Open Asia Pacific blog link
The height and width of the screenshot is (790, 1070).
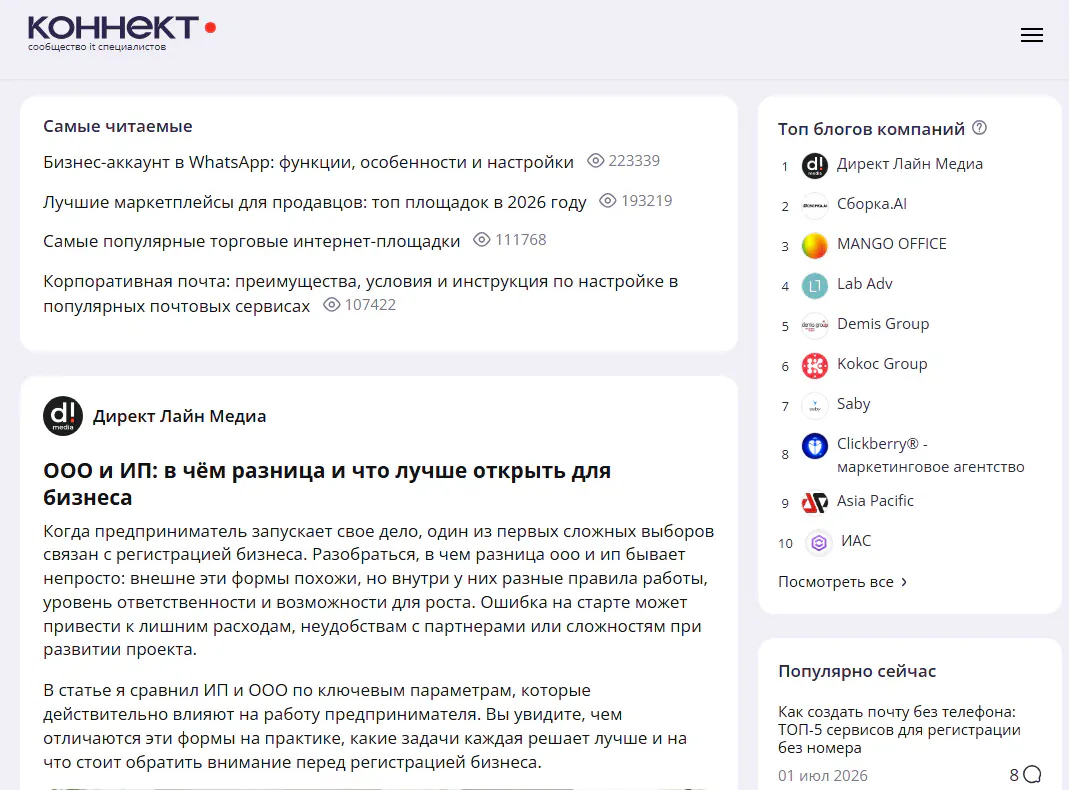click(x=875, y=501)
